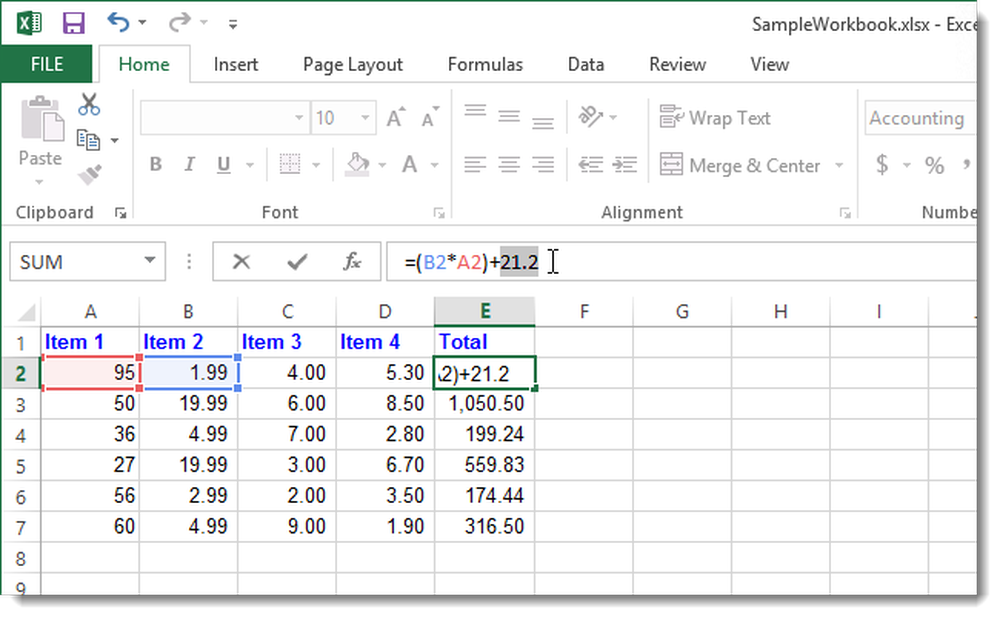Click the Save icon in quick access toolbar
The image size is (1000, 618).
pos(74,24)
